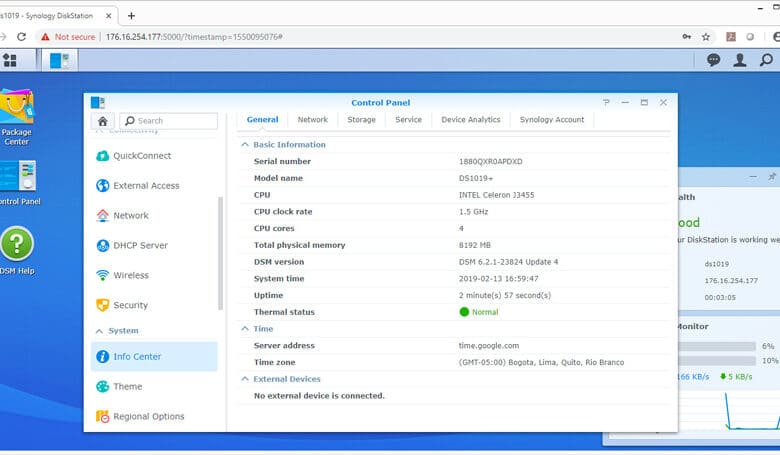Click the time zone Bogota value
The width and height of the screenshot is (780, 455).
(541, 363)
